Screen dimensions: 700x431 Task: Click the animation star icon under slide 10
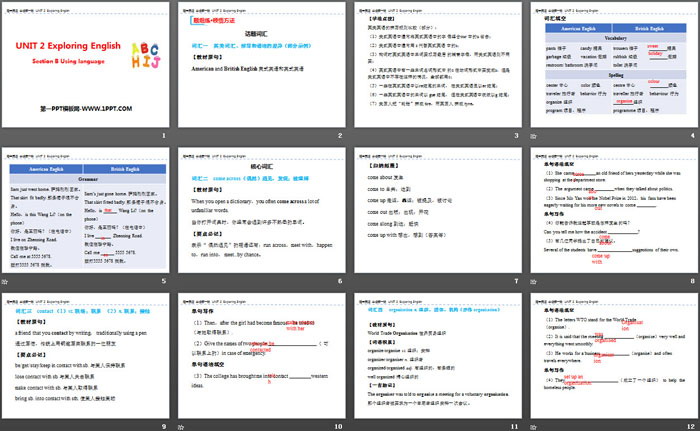point(181,427)
